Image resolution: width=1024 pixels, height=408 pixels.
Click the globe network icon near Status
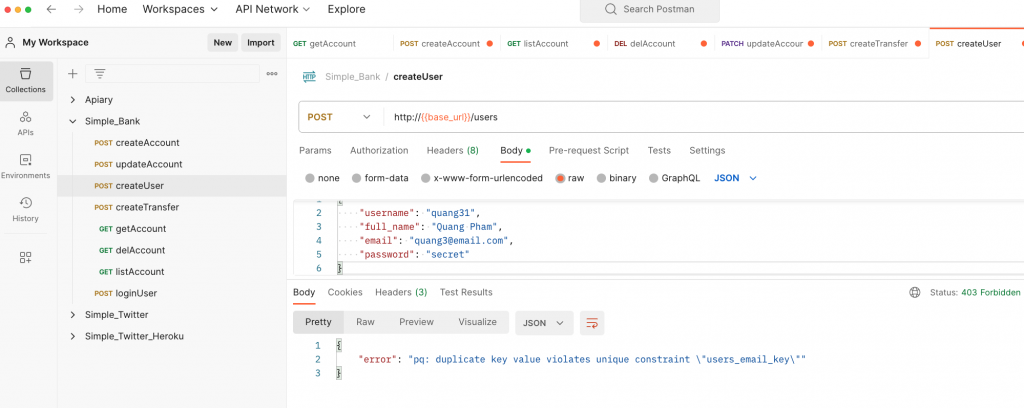coord(914,292)
